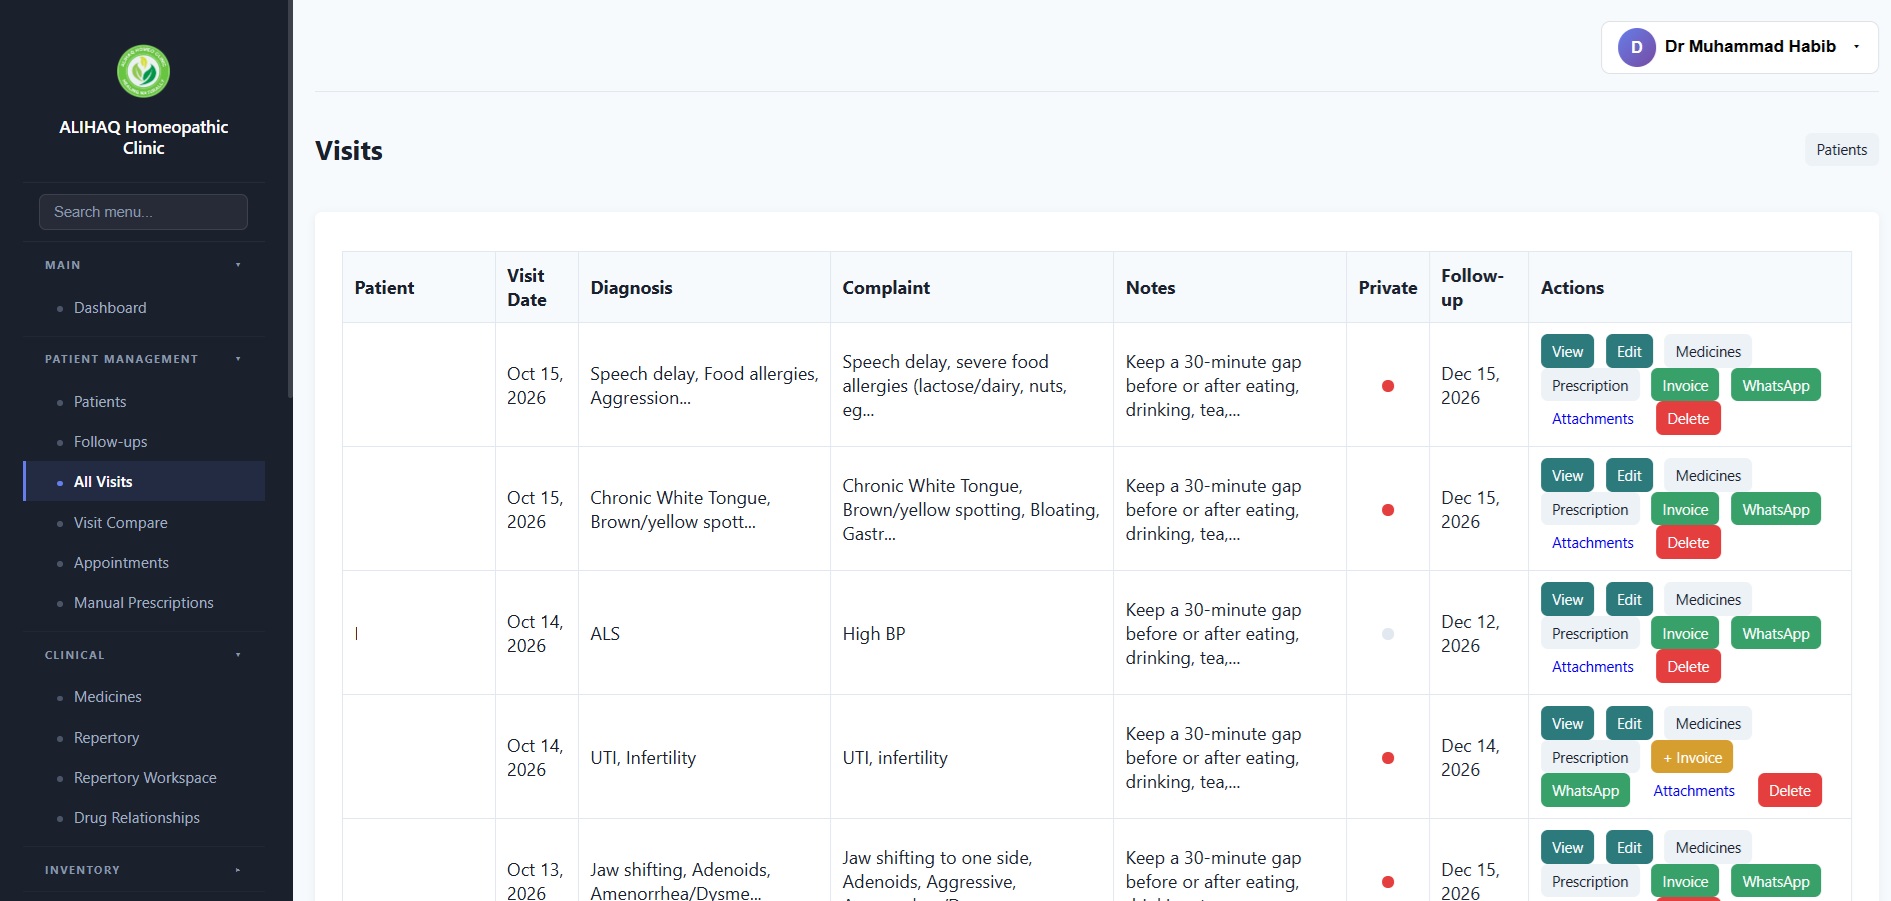1891x901 pixels.
Task: Click the Patients button near Visits heading
Action: click(x=1841, y=150)
